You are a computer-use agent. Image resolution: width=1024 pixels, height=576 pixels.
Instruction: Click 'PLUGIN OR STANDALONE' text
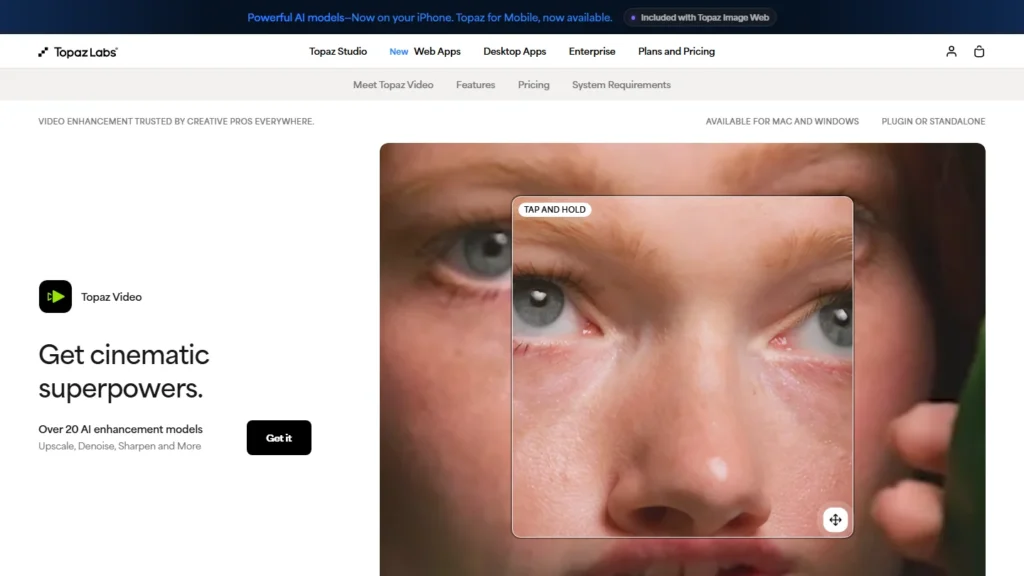coord(933,121)
